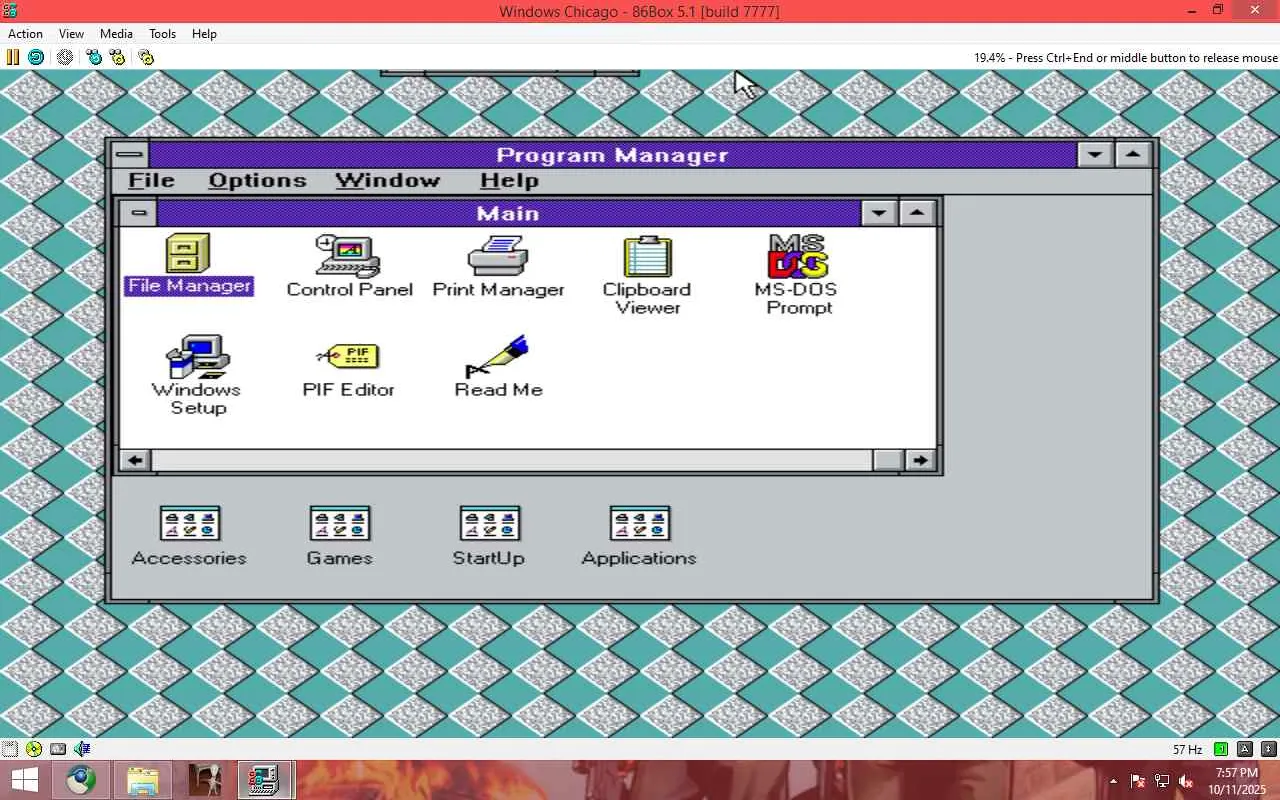
Task: Minimize the Program Manager window
Action: click(1095, 155)
